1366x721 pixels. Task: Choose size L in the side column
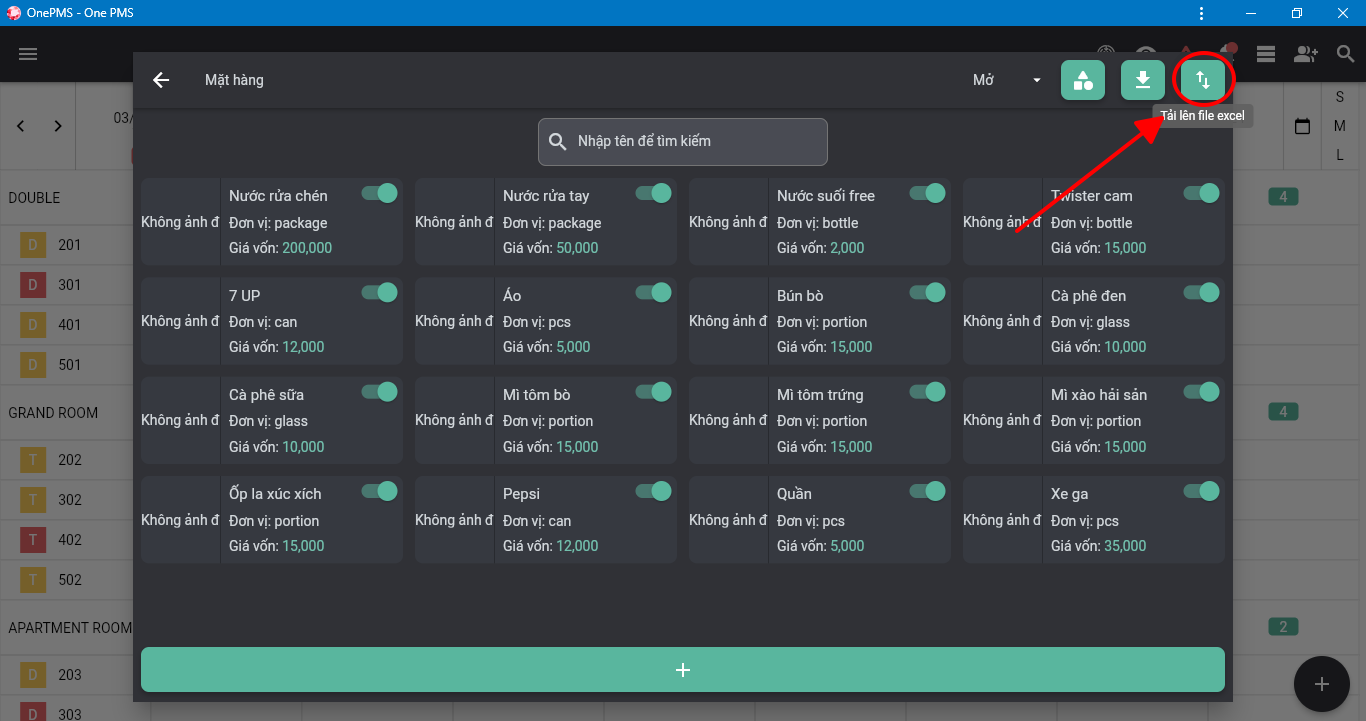[1340, 155]
